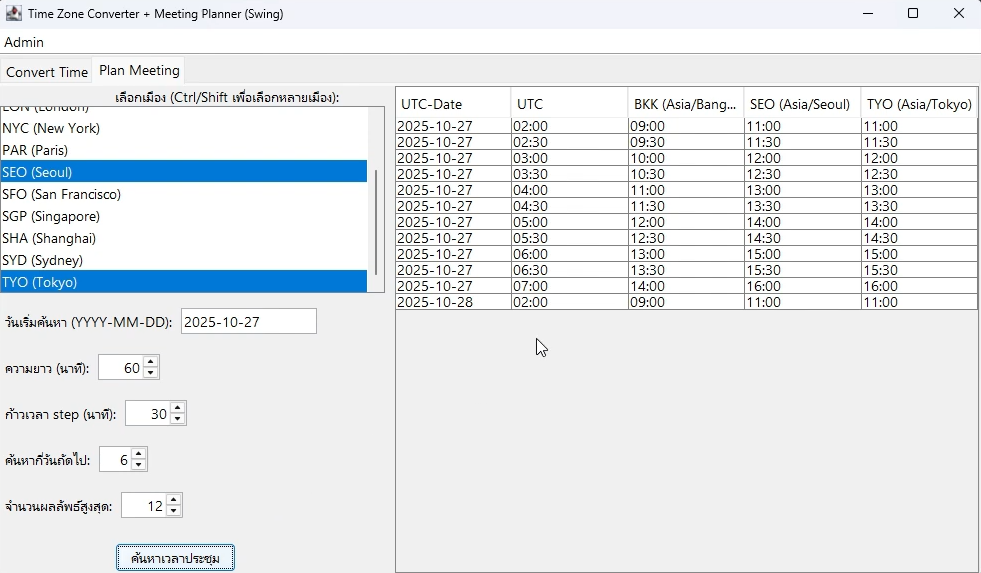Click the start date input field

coord(248,321)
